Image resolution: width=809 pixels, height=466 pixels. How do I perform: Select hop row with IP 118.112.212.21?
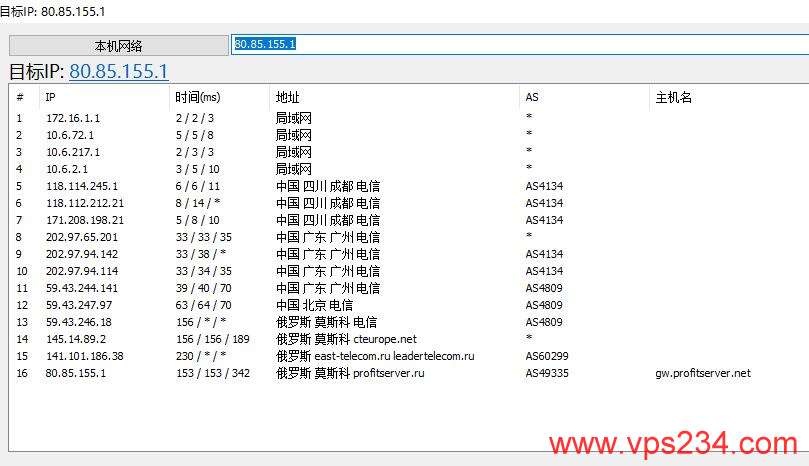point(409,203)
